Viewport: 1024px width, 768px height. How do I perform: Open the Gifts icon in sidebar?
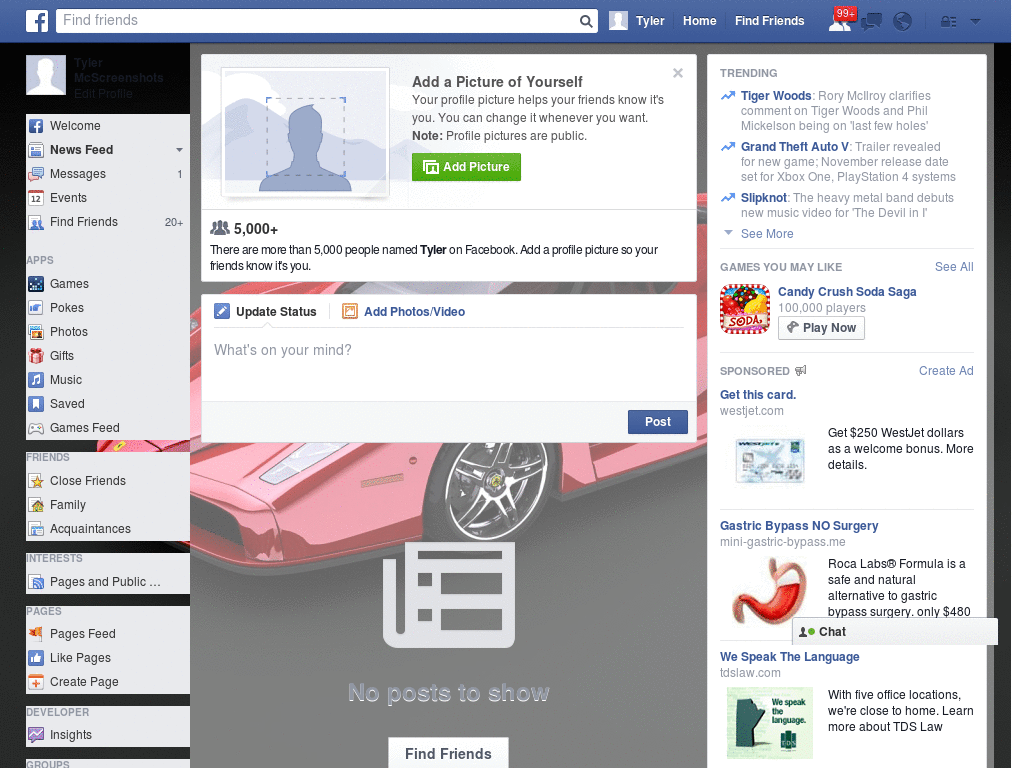tap(36, 356)
